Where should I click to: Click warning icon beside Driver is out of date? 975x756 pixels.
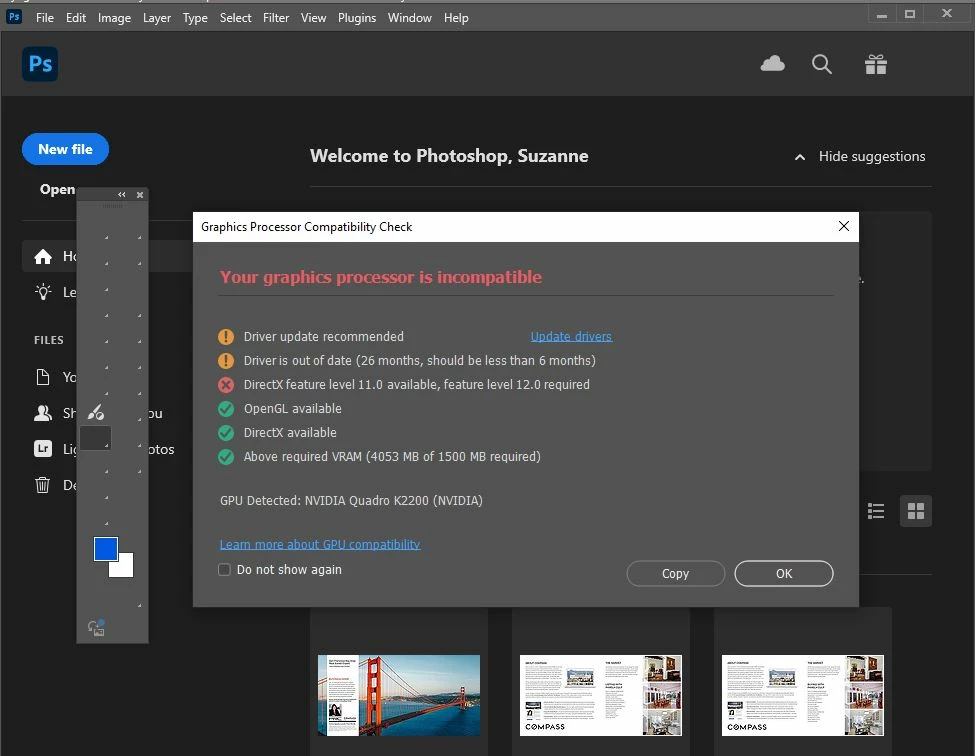(226, 361)
